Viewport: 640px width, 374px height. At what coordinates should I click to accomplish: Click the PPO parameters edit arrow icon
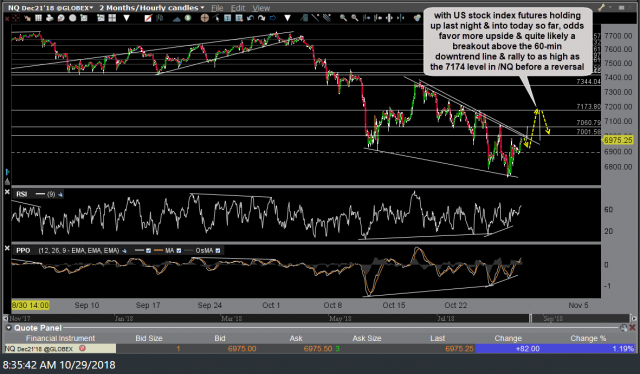(124, 251)
